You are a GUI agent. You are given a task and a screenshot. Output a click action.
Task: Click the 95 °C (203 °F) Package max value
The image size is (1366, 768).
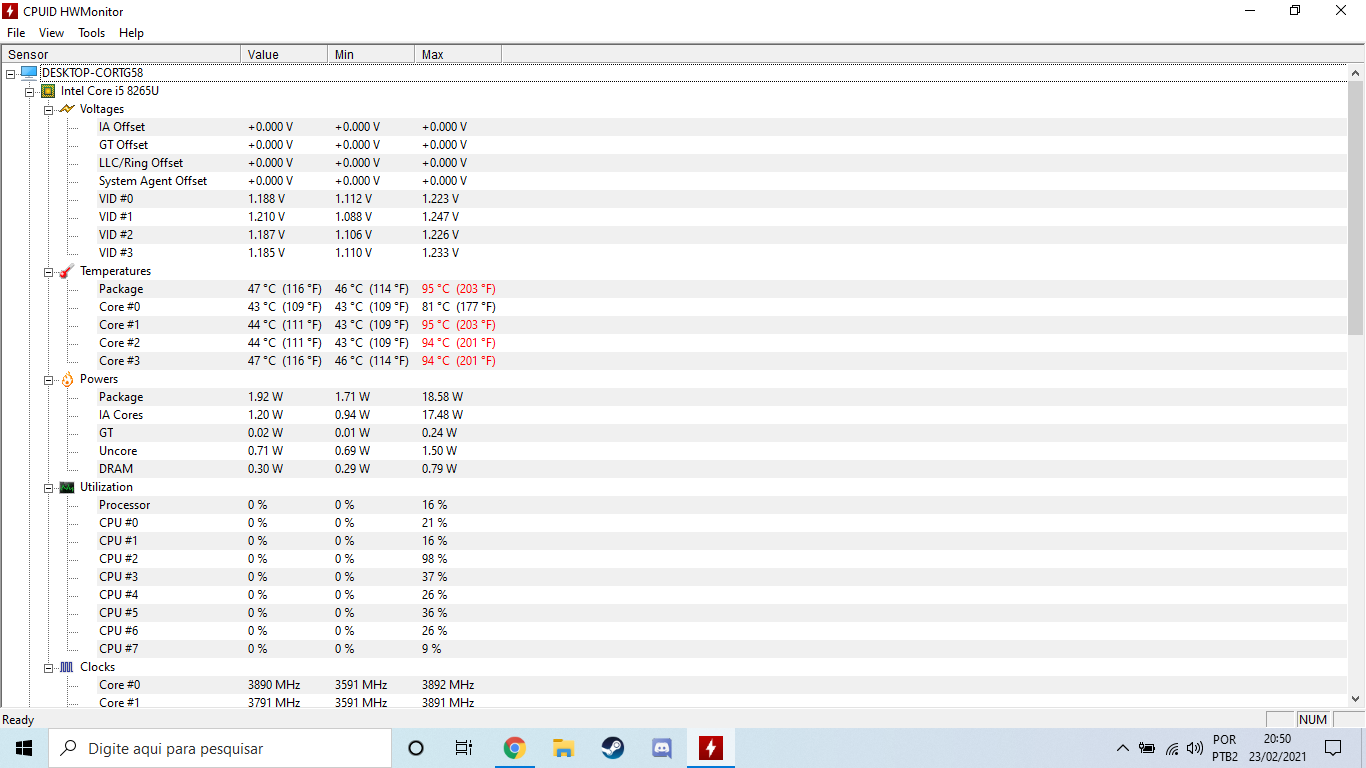point(458,289)
